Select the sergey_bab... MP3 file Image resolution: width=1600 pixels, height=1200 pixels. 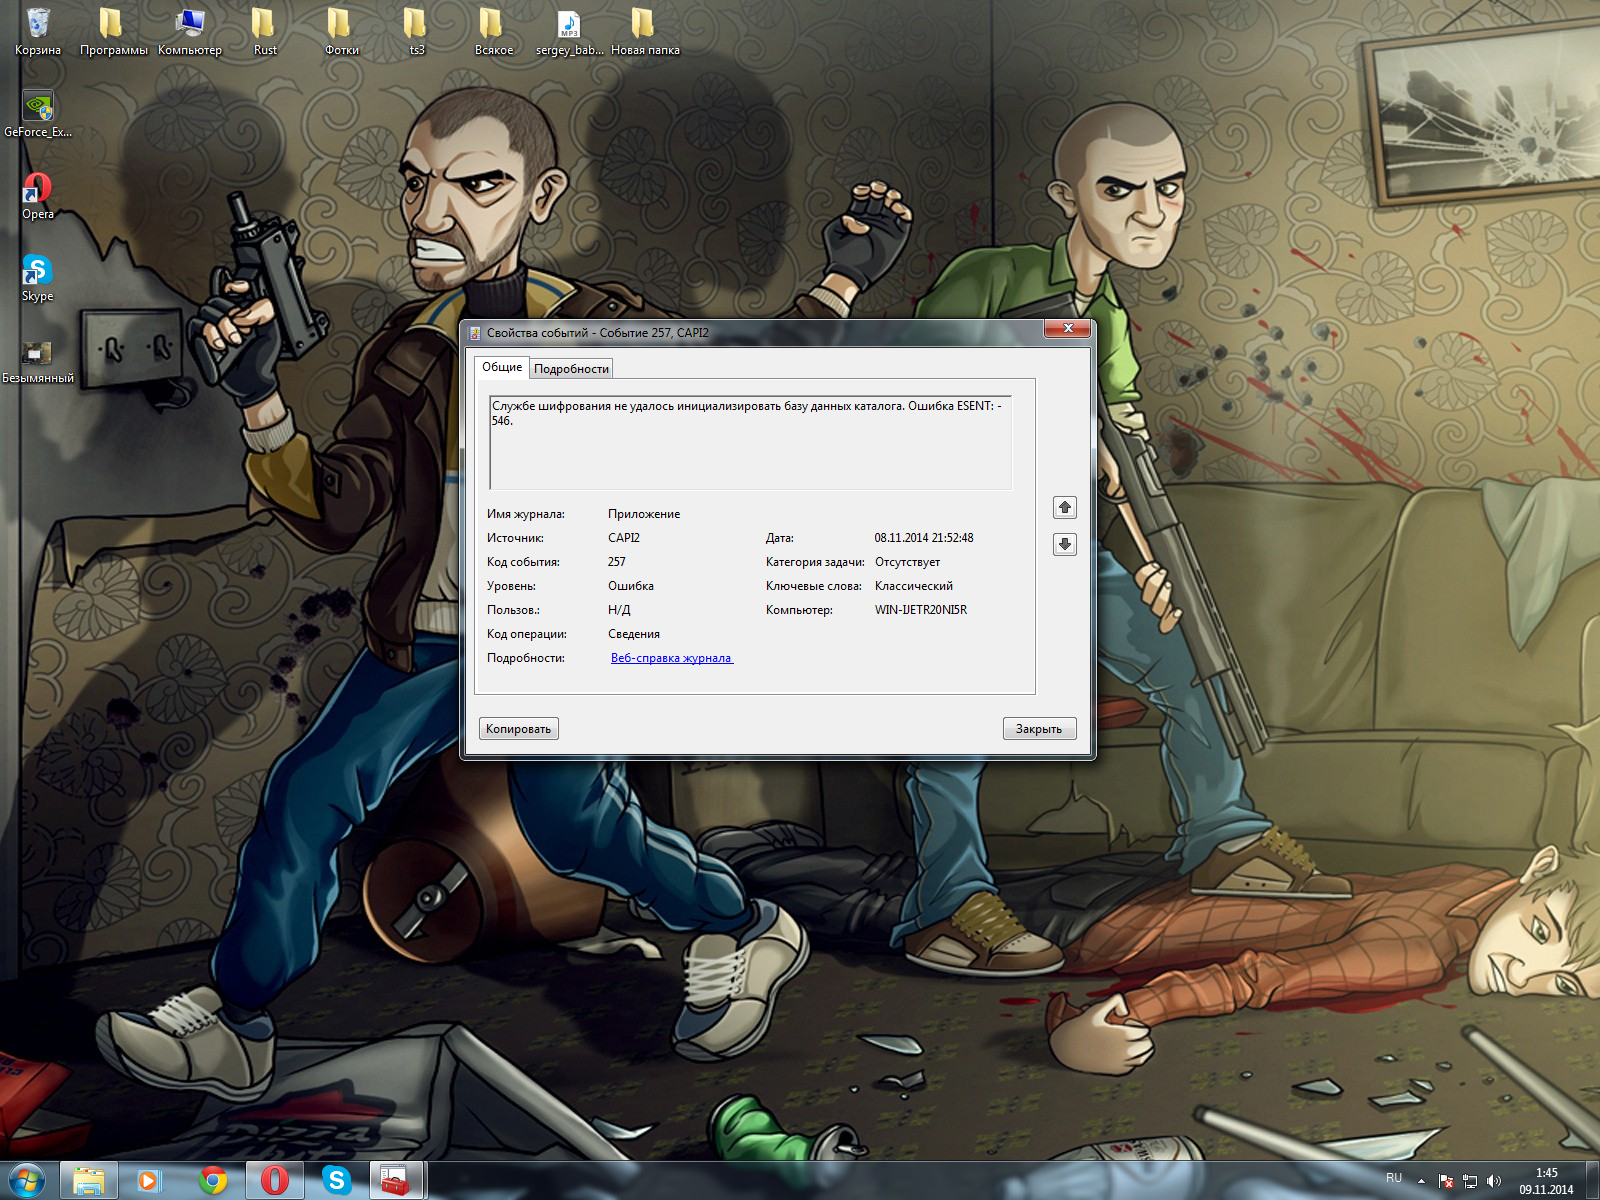[569, 31]
